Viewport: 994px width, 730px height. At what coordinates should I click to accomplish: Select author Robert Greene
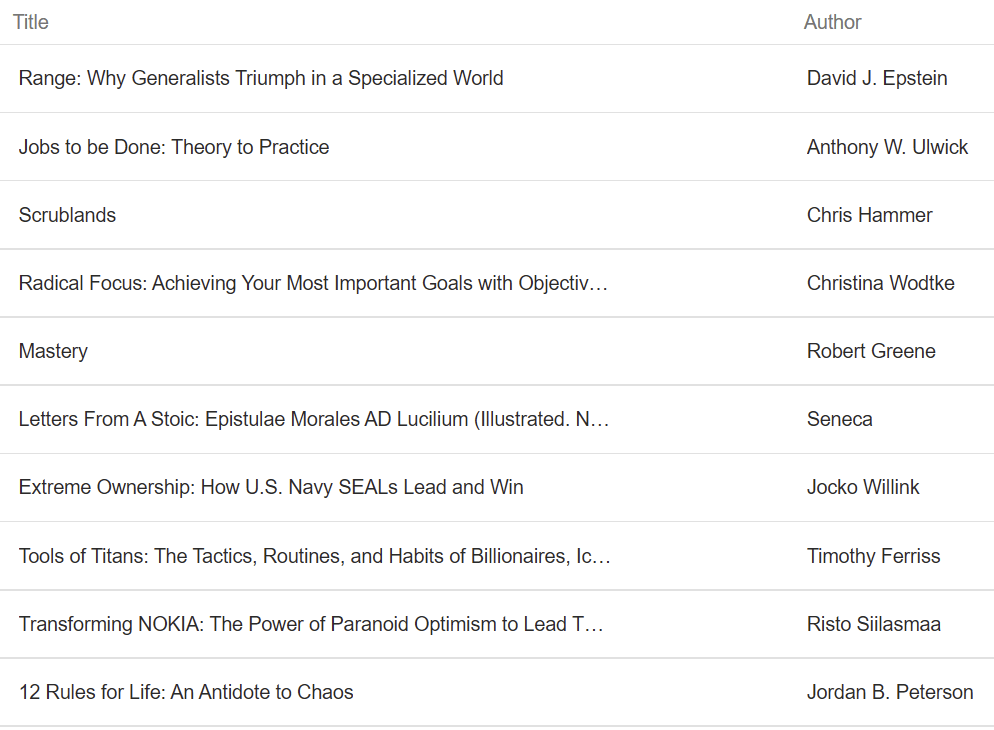pyautogui.click(x=871, y=351)
